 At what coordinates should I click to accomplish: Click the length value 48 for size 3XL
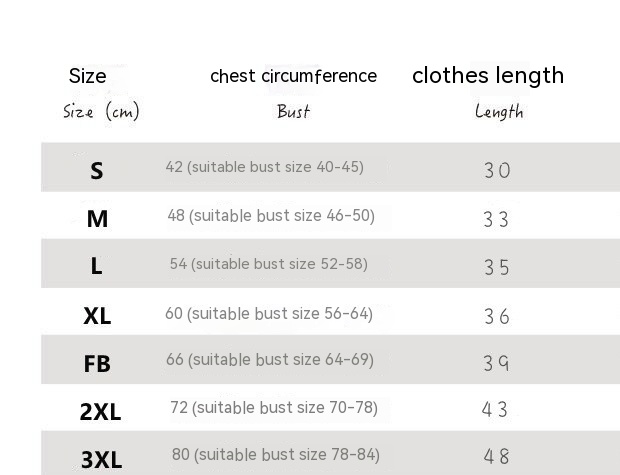click(x=497, y=457)
